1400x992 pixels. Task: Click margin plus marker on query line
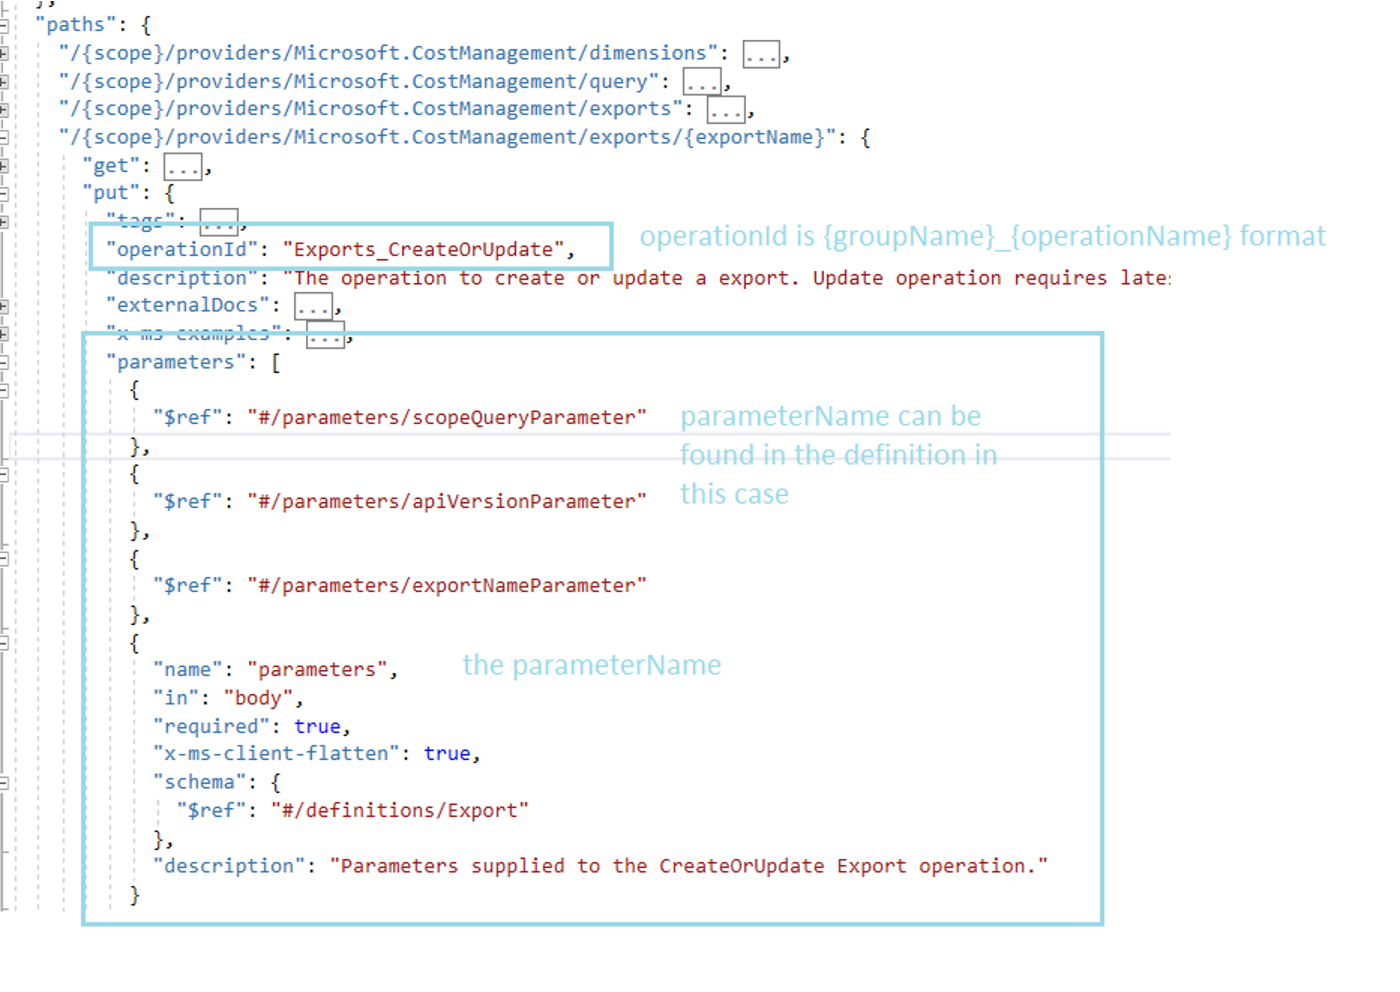tap(4, 81)
